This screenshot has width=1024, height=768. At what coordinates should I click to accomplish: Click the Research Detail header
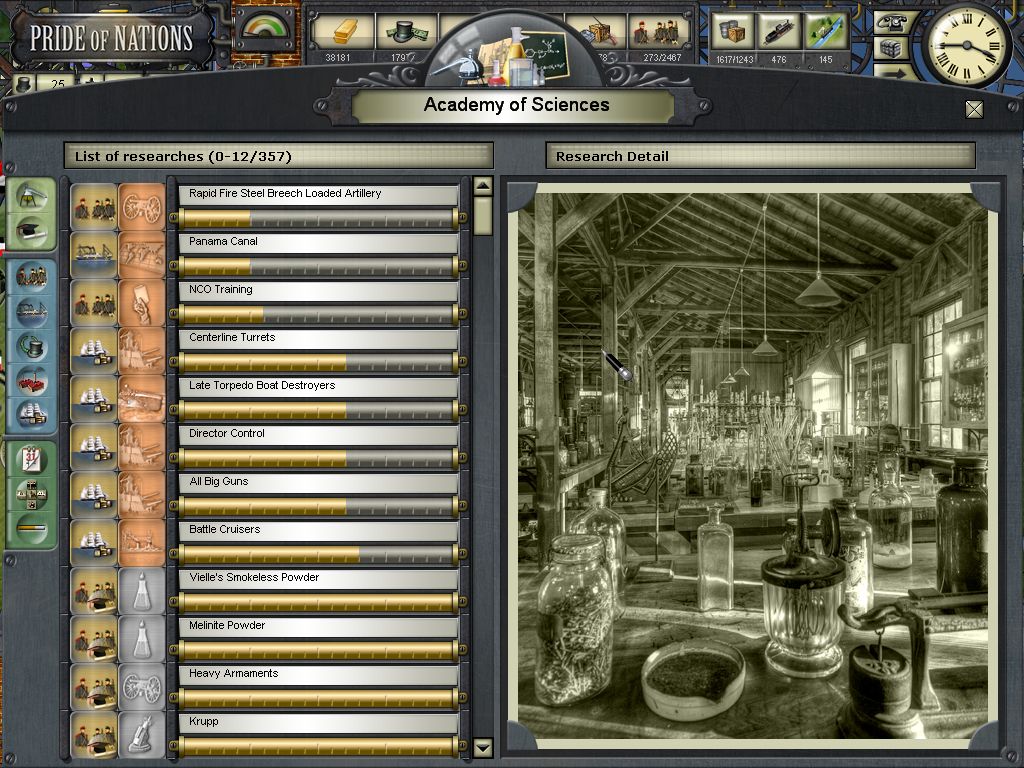[760, 156]
